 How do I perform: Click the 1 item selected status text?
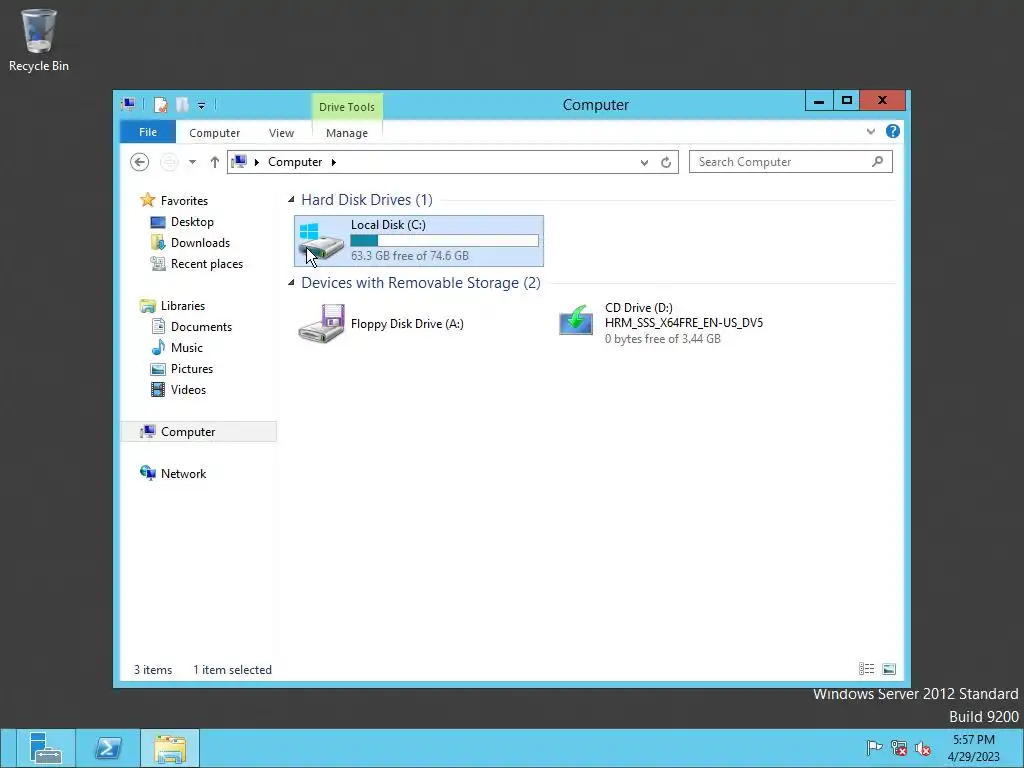pos(232,670)
